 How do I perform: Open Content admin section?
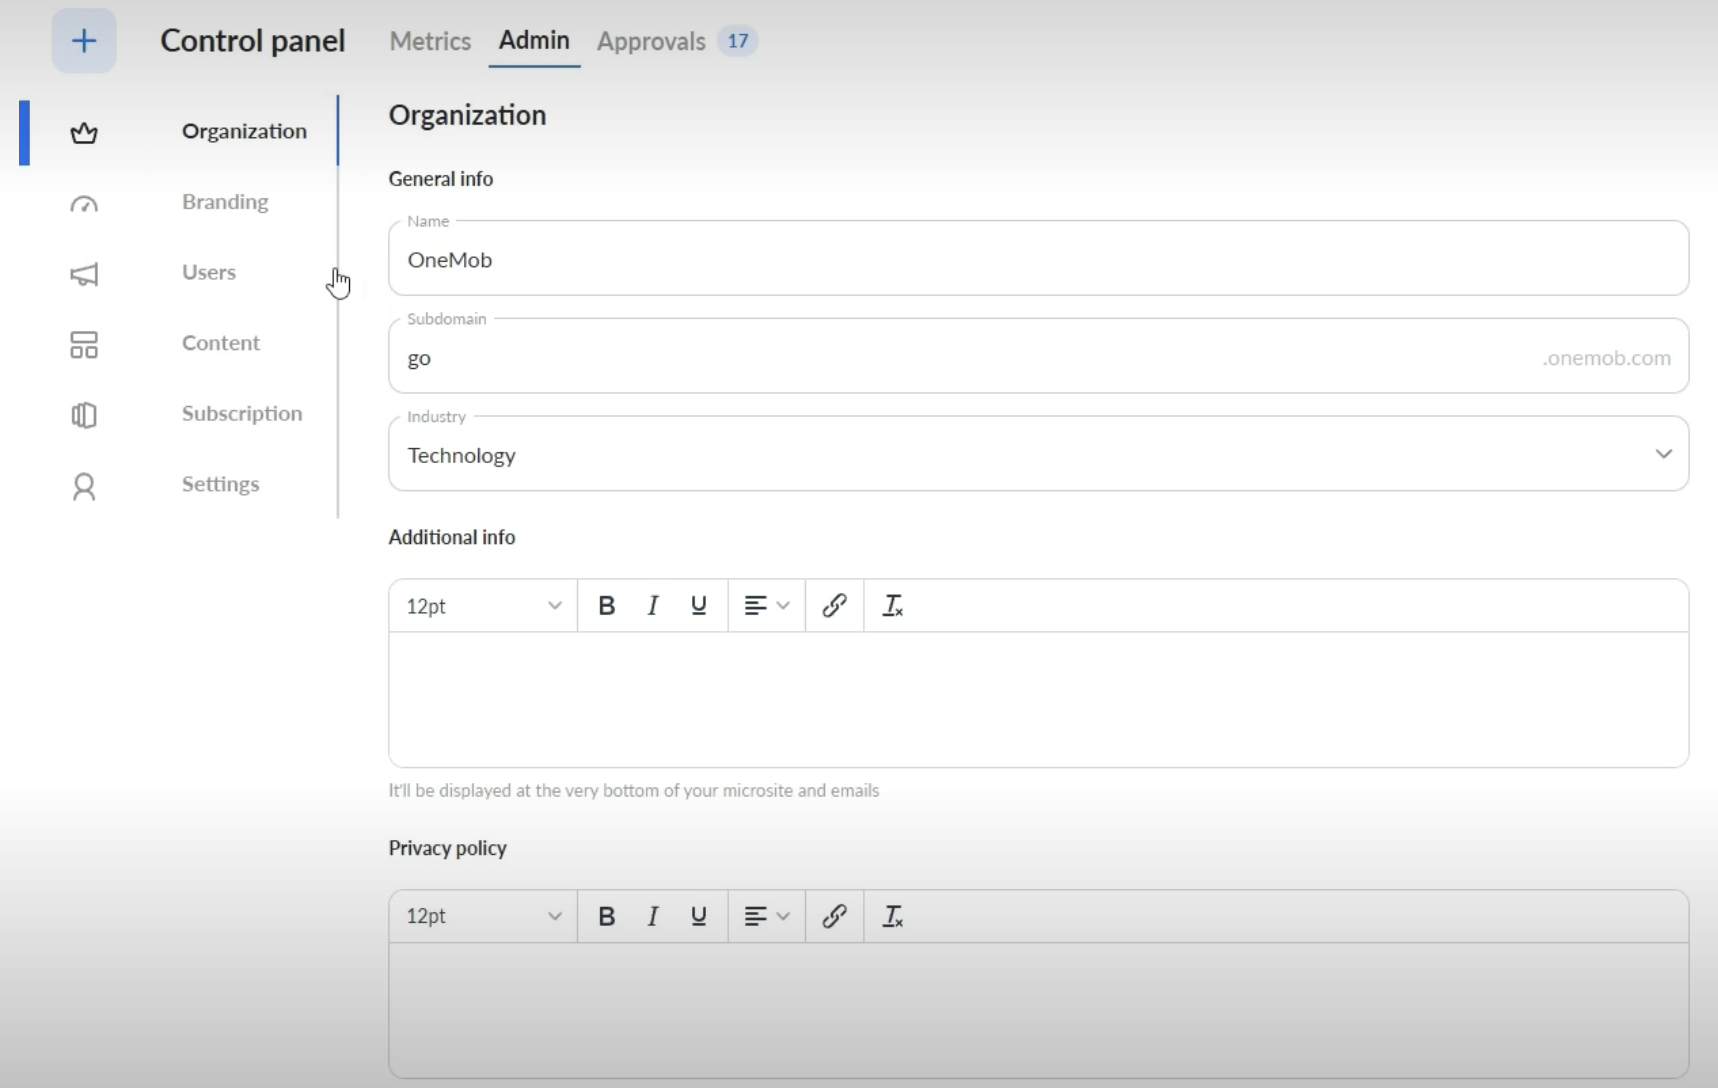coord(221,343)
